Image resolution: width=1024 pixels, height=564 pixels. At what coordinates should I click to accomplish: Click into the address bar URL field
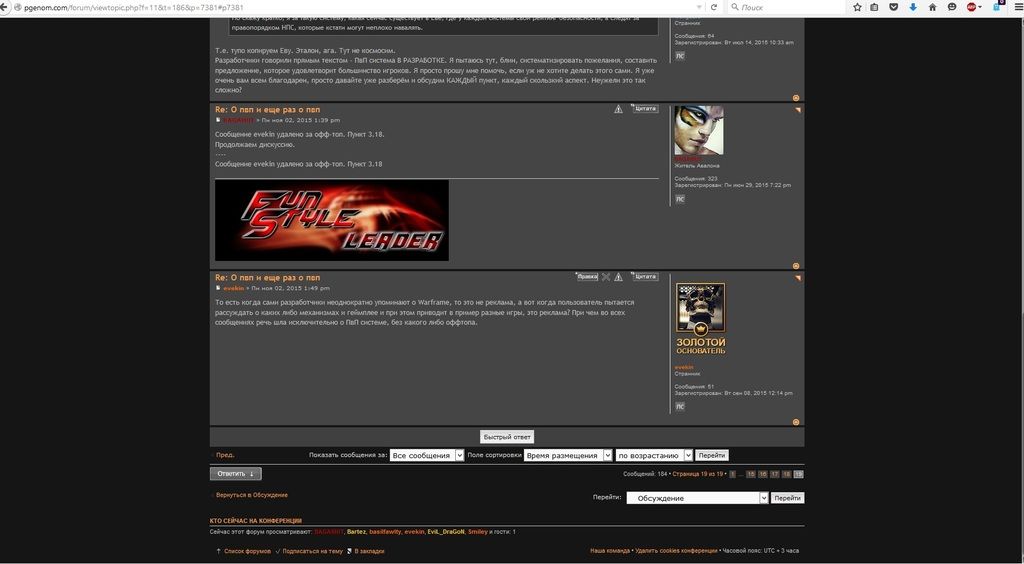click(353, 7)
